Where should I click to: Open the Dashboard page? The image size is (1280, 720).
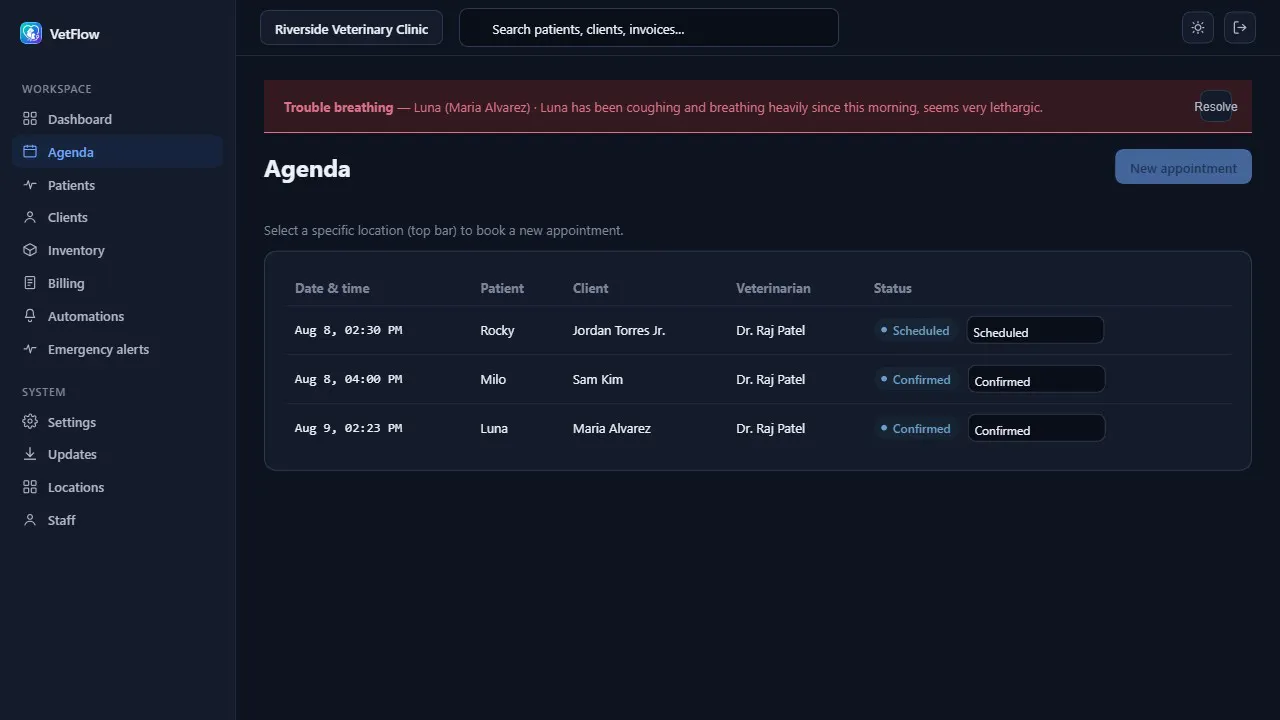click(117, 119)
